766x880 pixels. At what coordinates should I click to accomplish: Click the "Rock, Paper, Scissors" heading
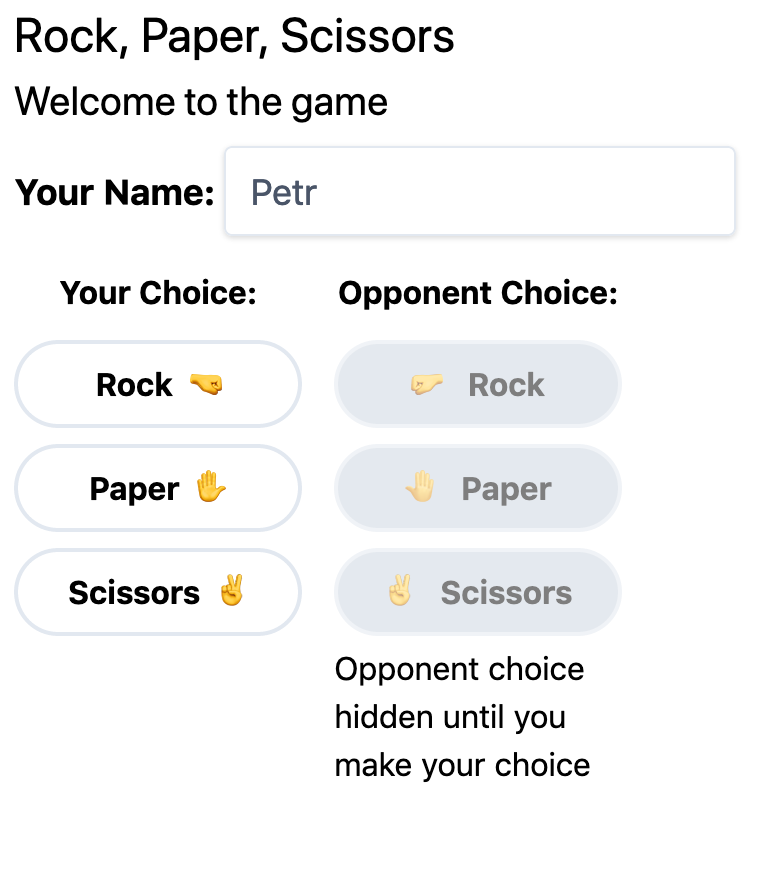235,37
